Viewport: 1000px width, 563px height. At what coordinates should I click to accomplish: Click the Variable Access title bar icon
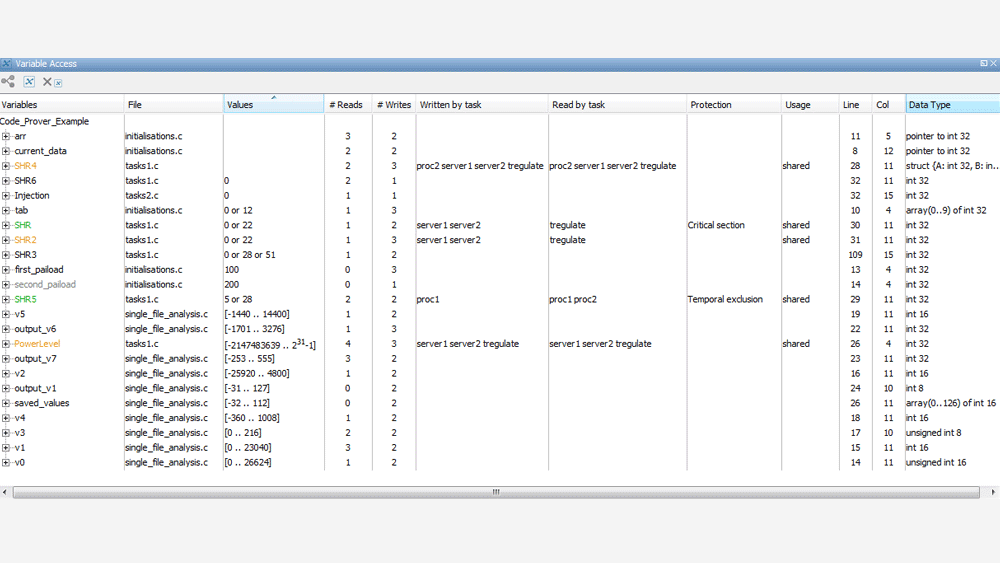[x=7, y=64]
